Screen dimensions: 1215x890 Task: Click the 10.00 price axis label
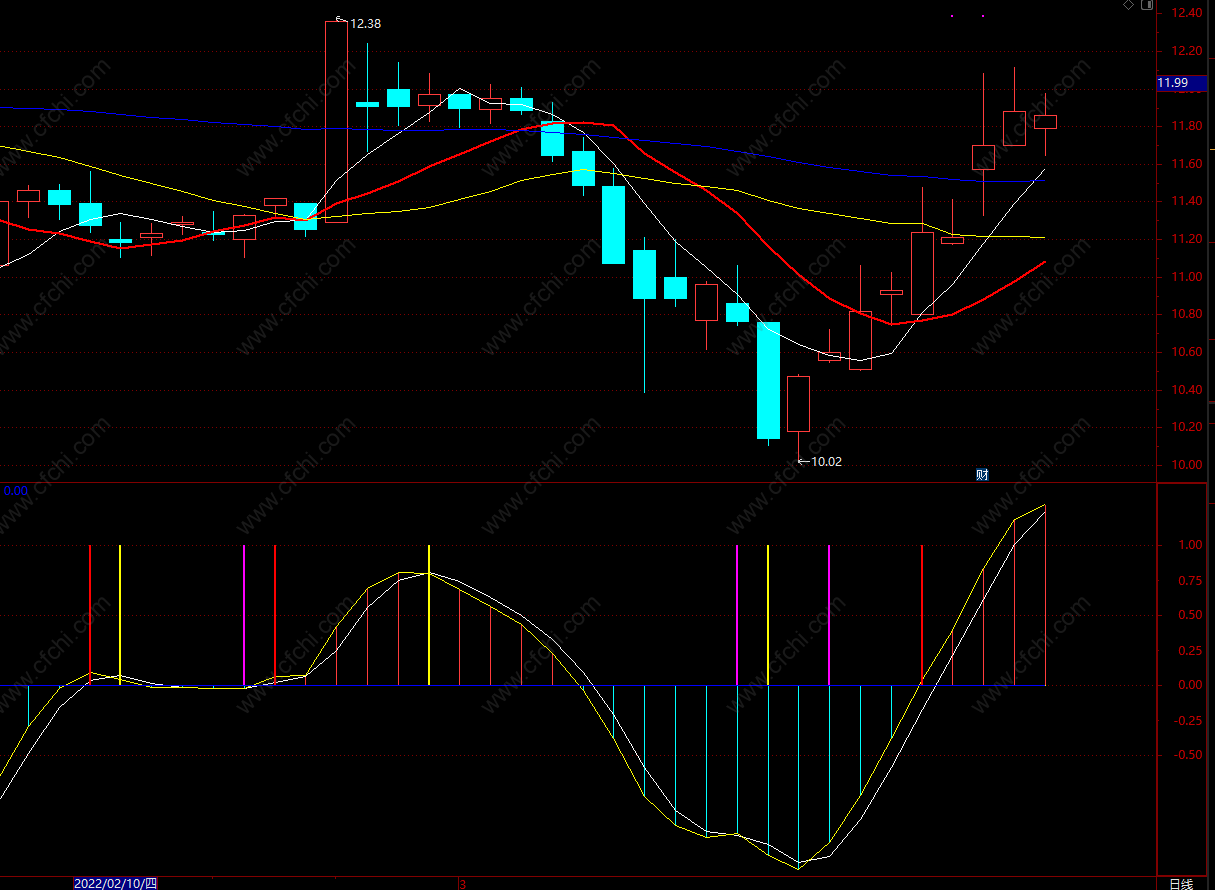pos(1187,464)
